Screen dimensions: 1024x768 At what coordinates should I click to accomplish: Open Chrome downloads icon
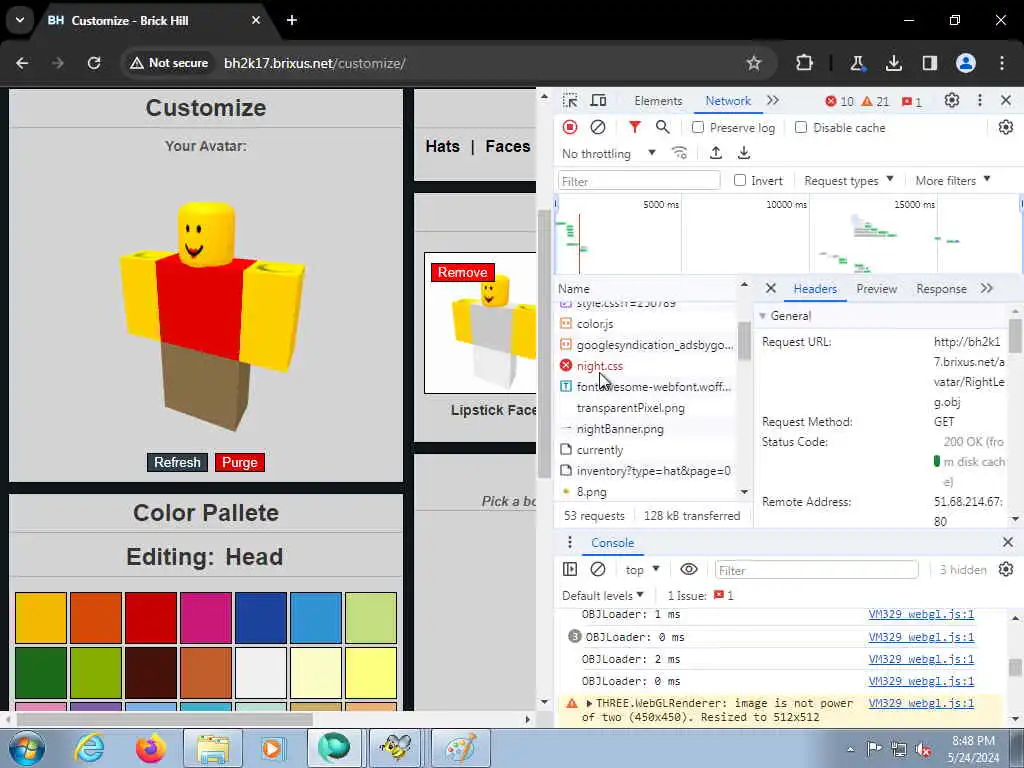pos(893,63)
